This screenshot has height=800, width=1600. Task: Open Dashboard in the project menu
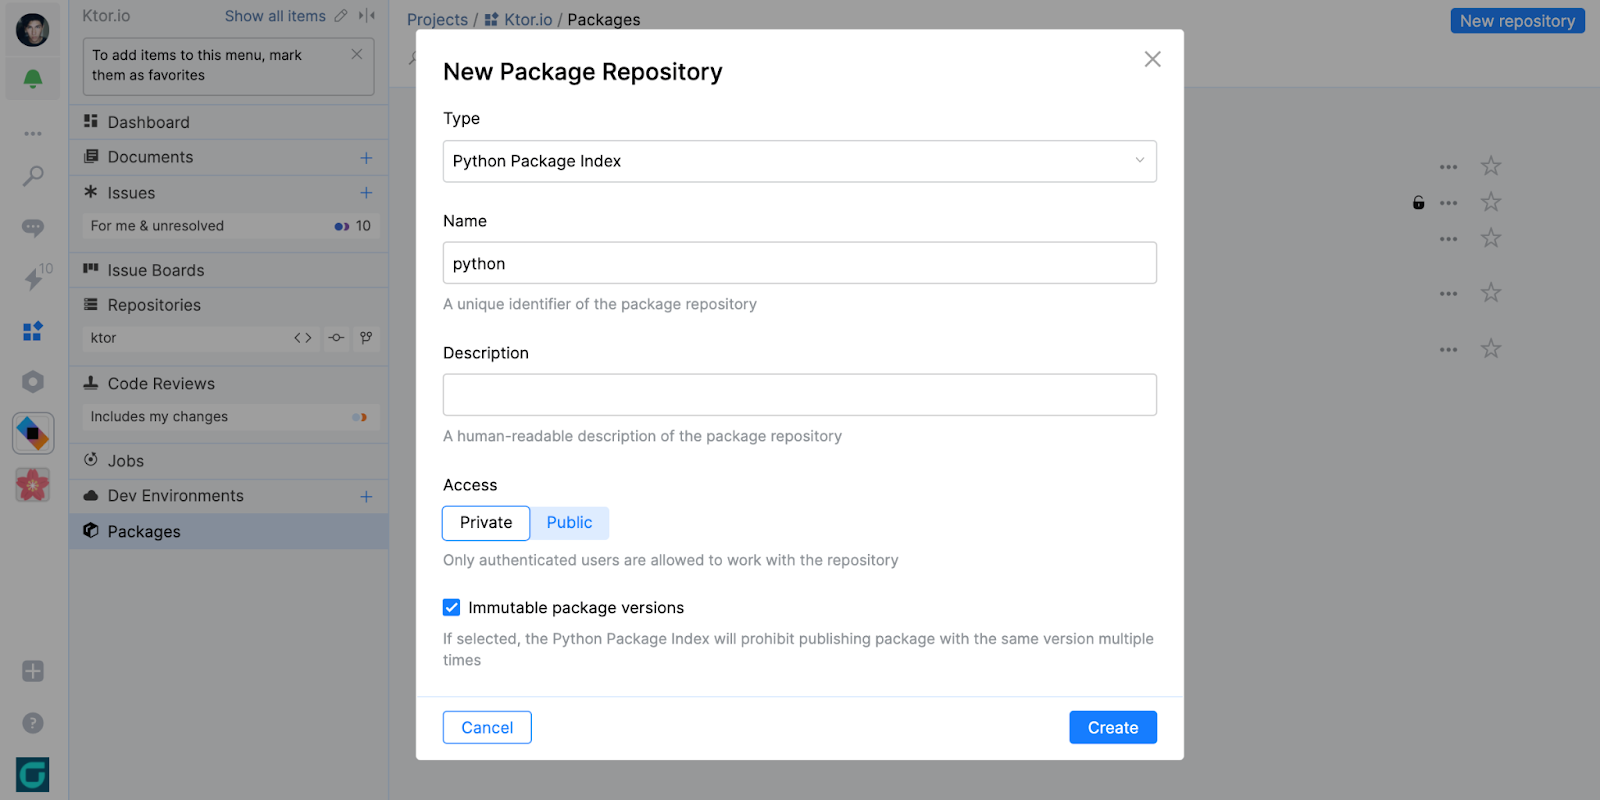pos(148,122)
